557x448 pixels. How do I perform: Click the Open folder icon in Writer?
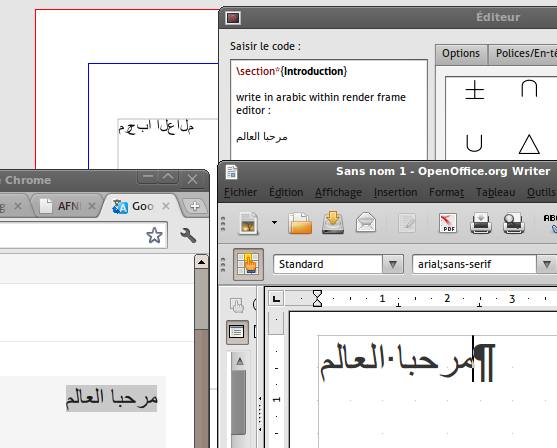300,223
